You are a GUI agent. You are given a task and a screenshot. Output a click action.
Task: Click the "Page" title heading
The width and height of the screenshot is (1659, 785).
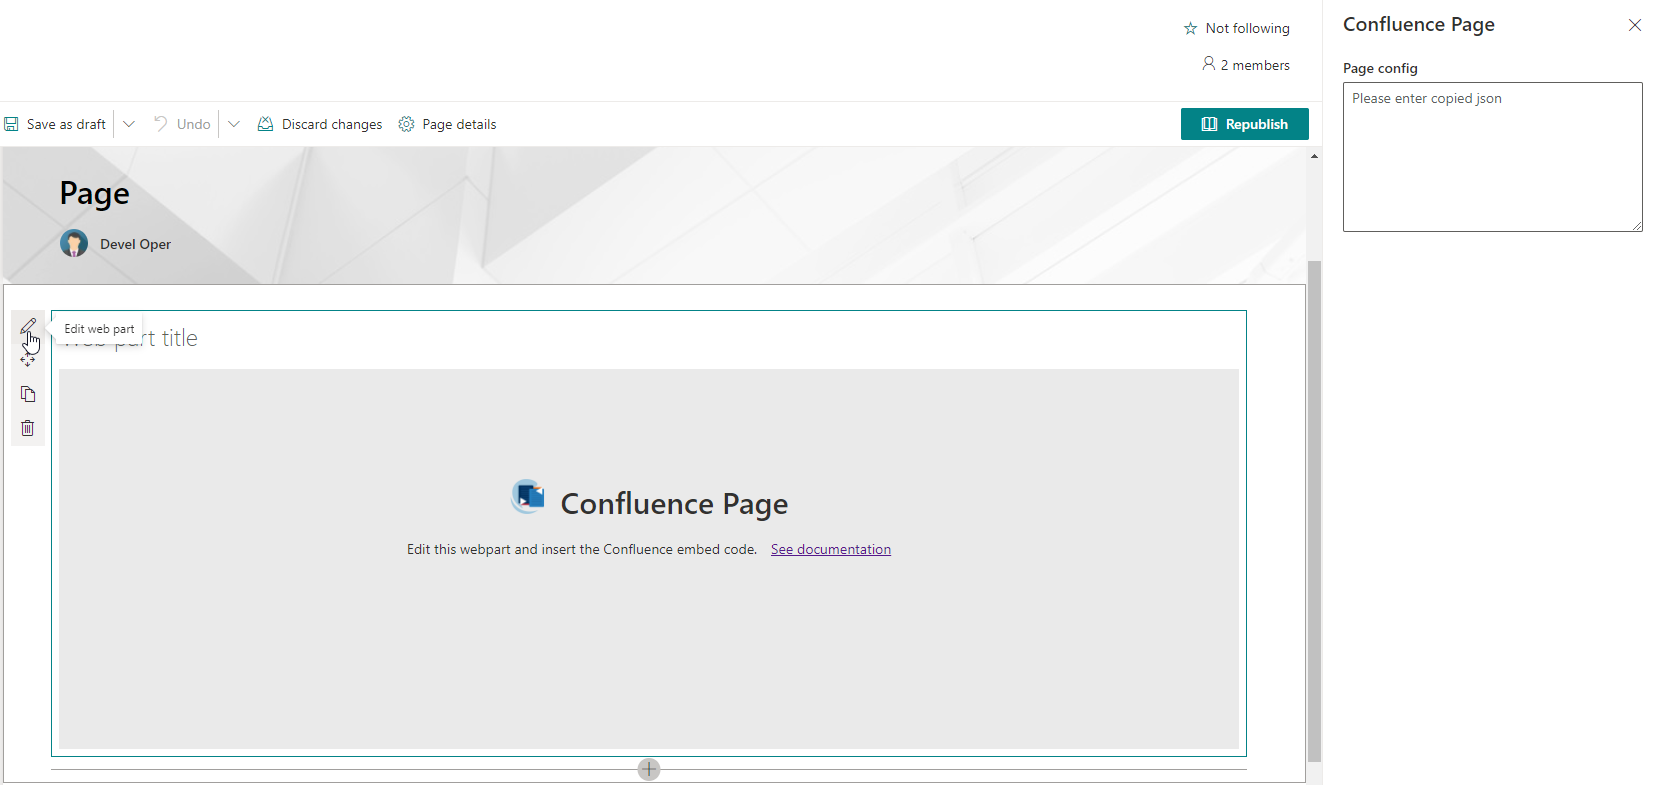pyautogui.click(x=95, y=193)
